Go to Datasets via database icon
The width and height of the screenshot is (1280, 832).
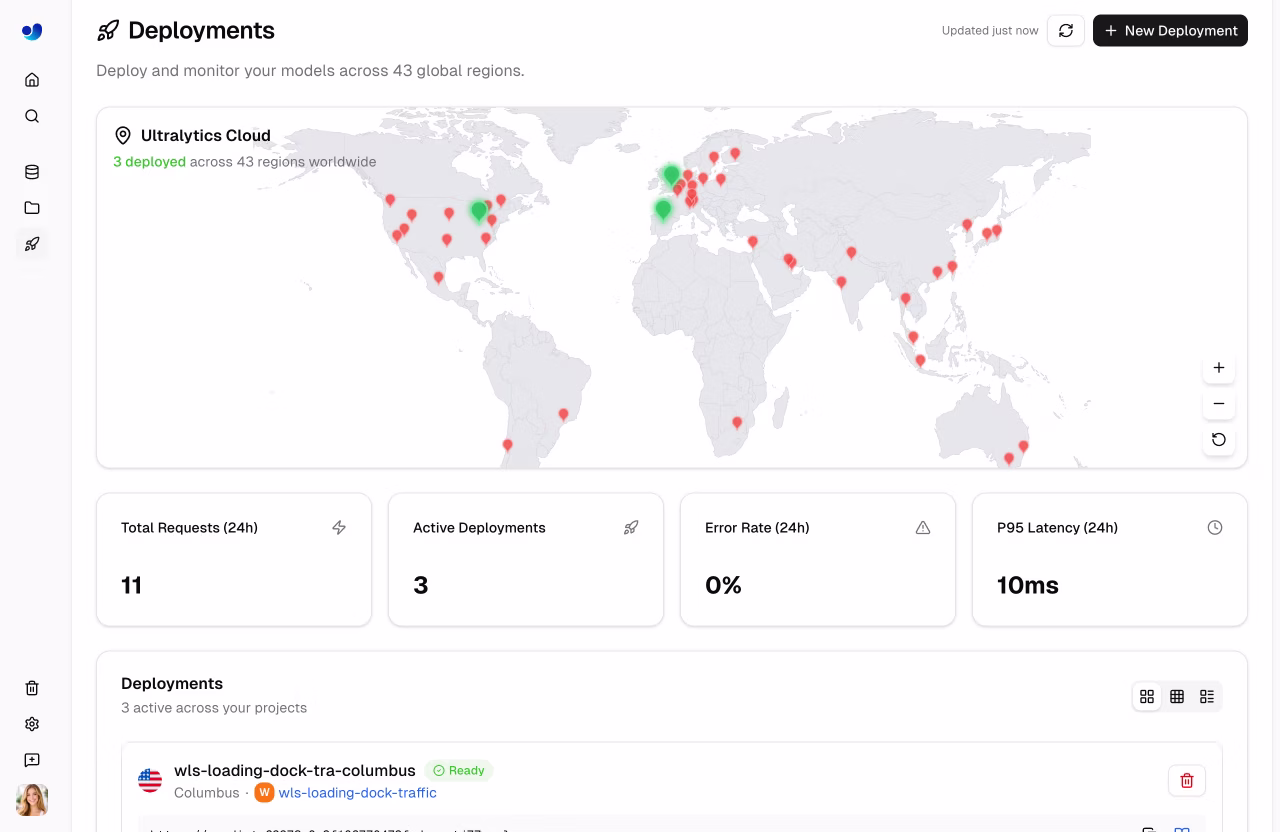pyautogui.click(x=32, y=172)
